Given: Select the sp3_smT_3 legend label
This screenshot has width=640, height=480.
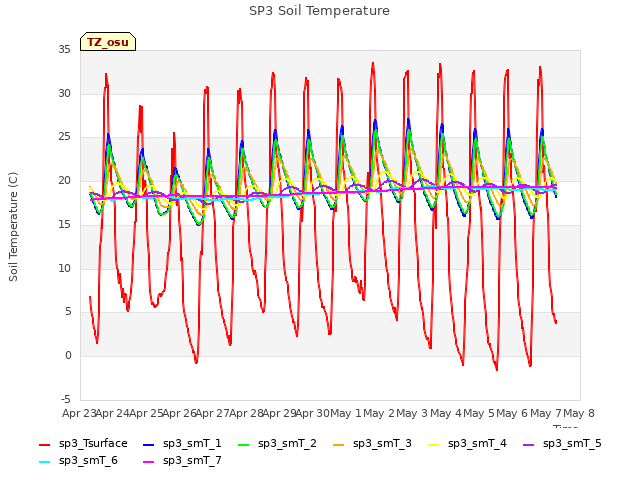Looking at the screenshot, I should click(382, 444).
